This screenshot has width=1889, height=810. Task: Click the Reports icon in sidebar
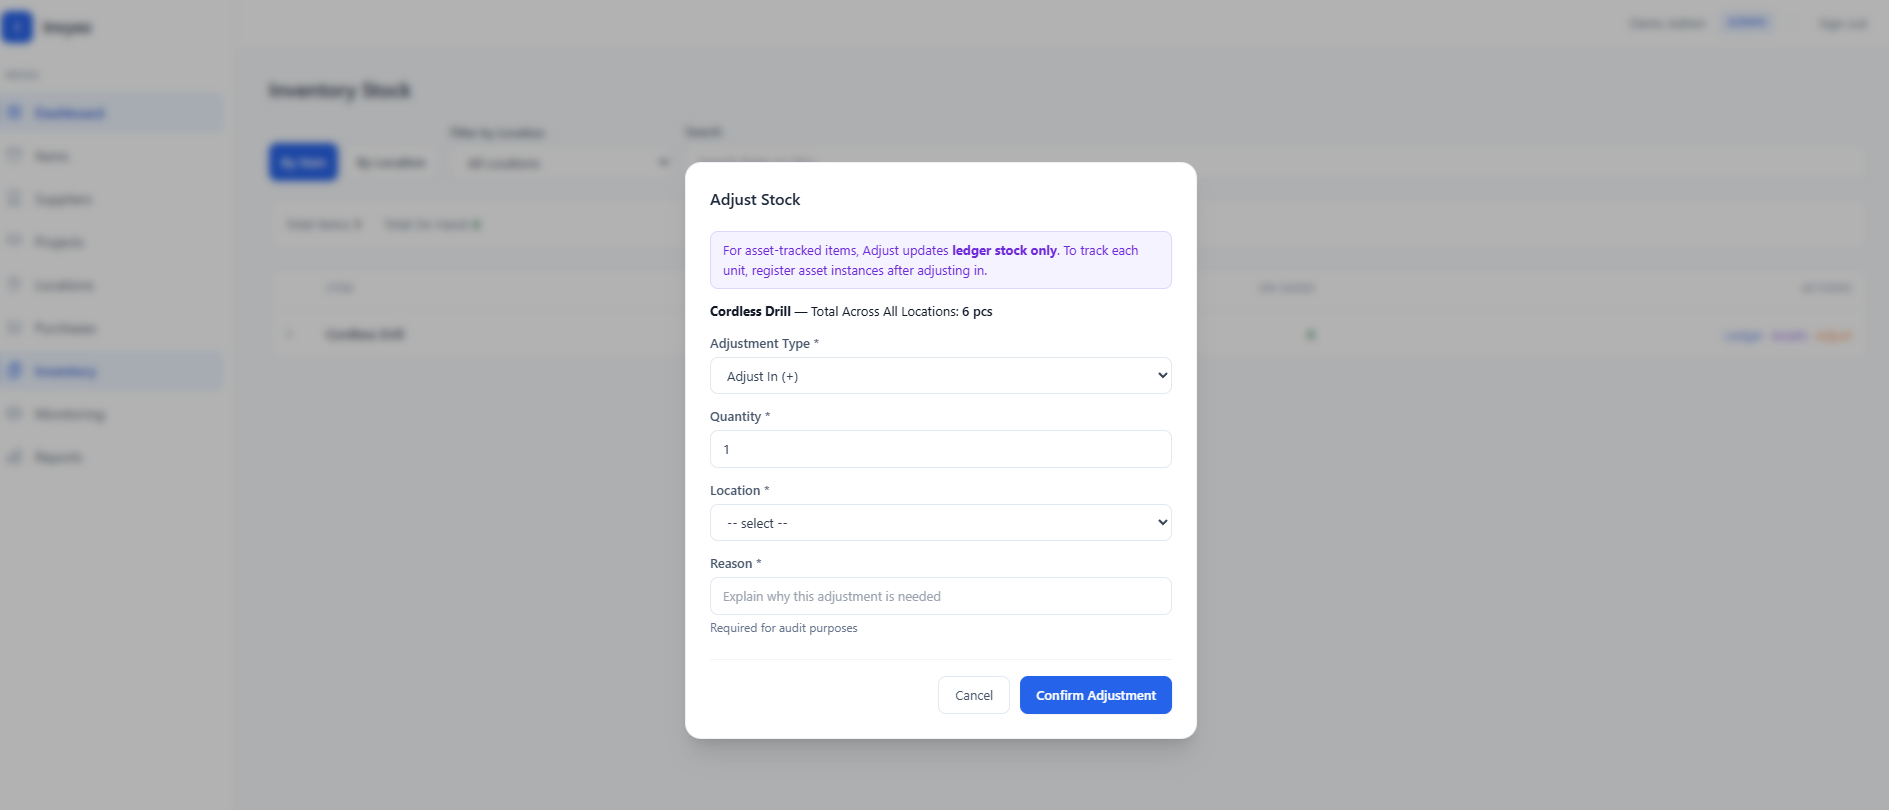coord(15,456)
